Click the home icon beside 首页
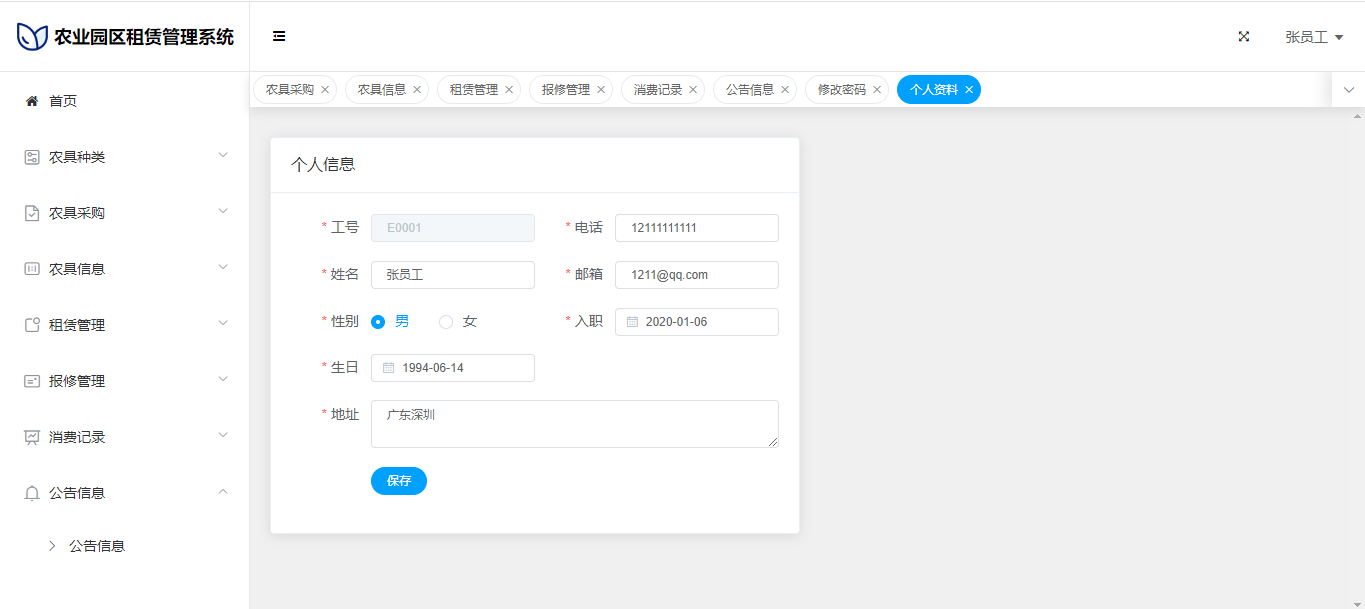The image size is (1365, 609). click(32, 101)
